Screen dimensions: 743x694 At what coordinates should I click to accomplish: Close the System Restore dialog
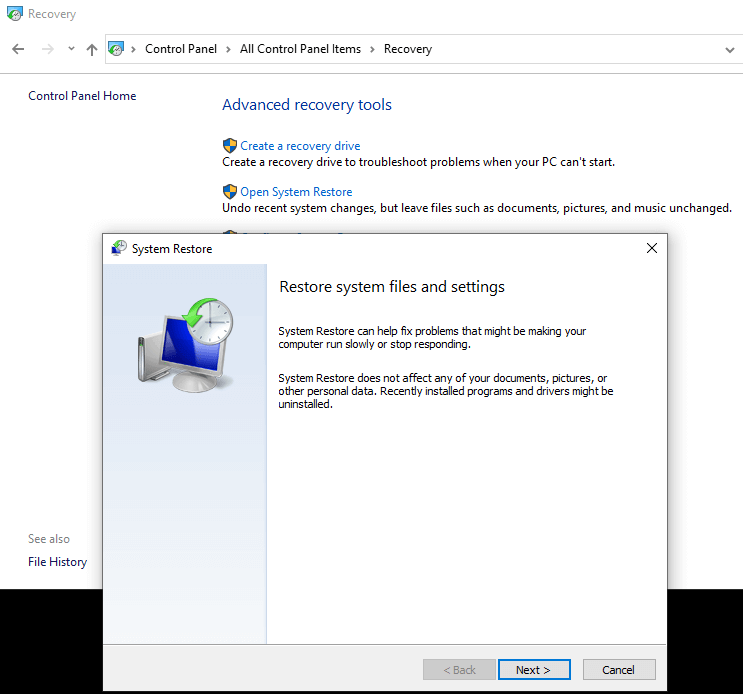click(x=652, y=248)
